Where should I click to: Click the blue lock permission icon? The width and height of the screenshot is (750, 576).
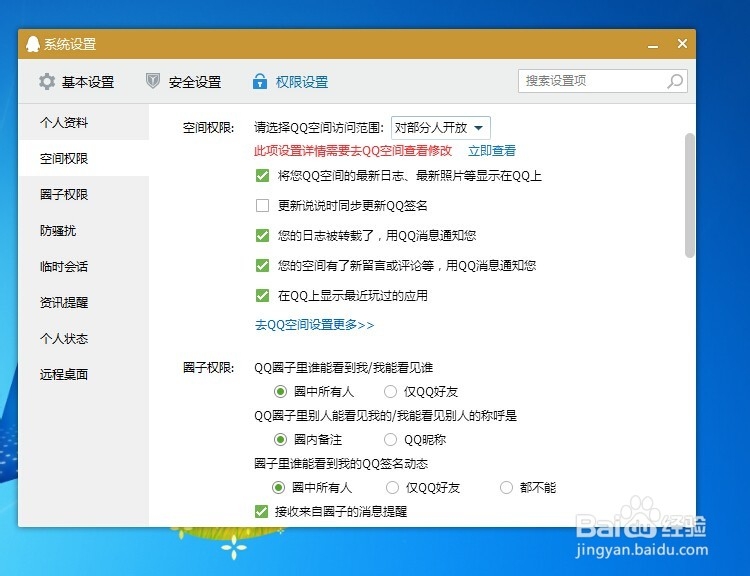coord(260,81)
